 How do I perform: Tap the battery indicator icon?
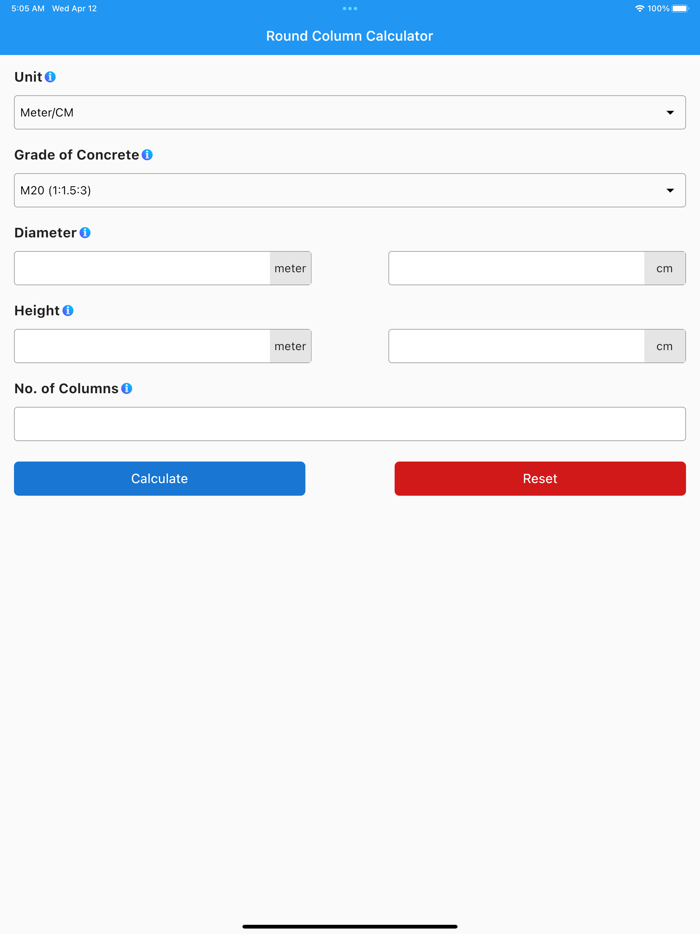pos(679,8)
